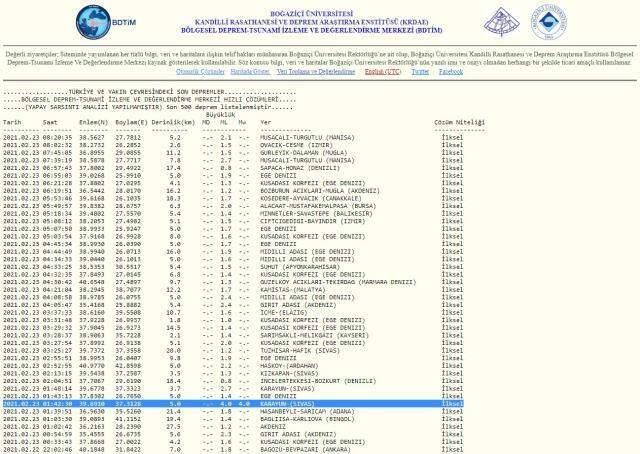The image size is (640, 454).
Task: Click 'SUHUT (AFYONKARAHISAR)' location text
Action: (x=300, y=267)
